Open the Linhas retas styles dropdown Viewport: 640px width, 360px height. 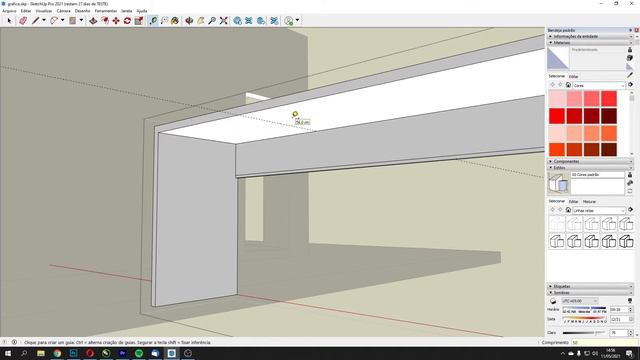(x=599, y=210)
